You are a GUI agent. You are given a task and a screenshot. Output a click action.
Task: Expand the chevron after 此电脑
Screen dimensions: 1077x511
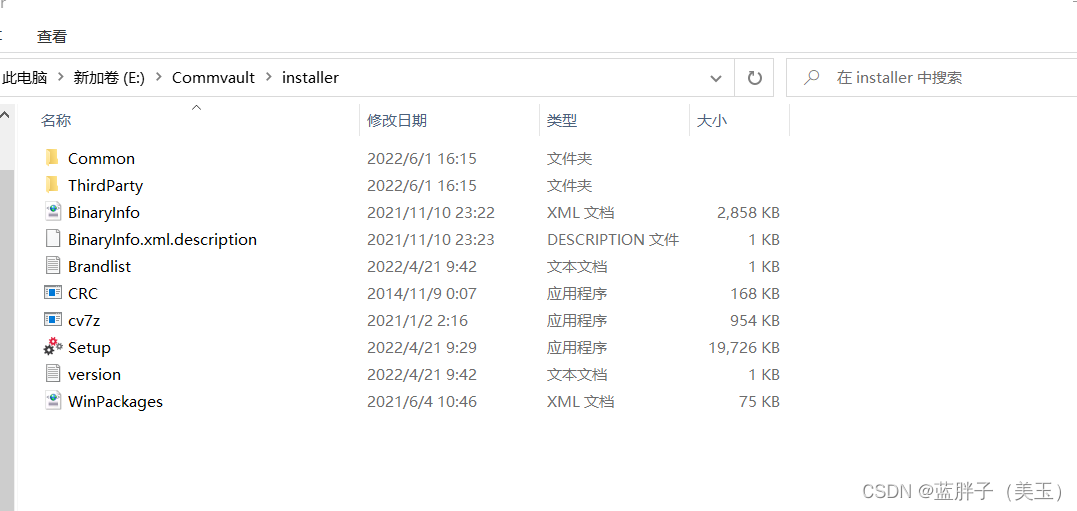click(x=60, y=78)
